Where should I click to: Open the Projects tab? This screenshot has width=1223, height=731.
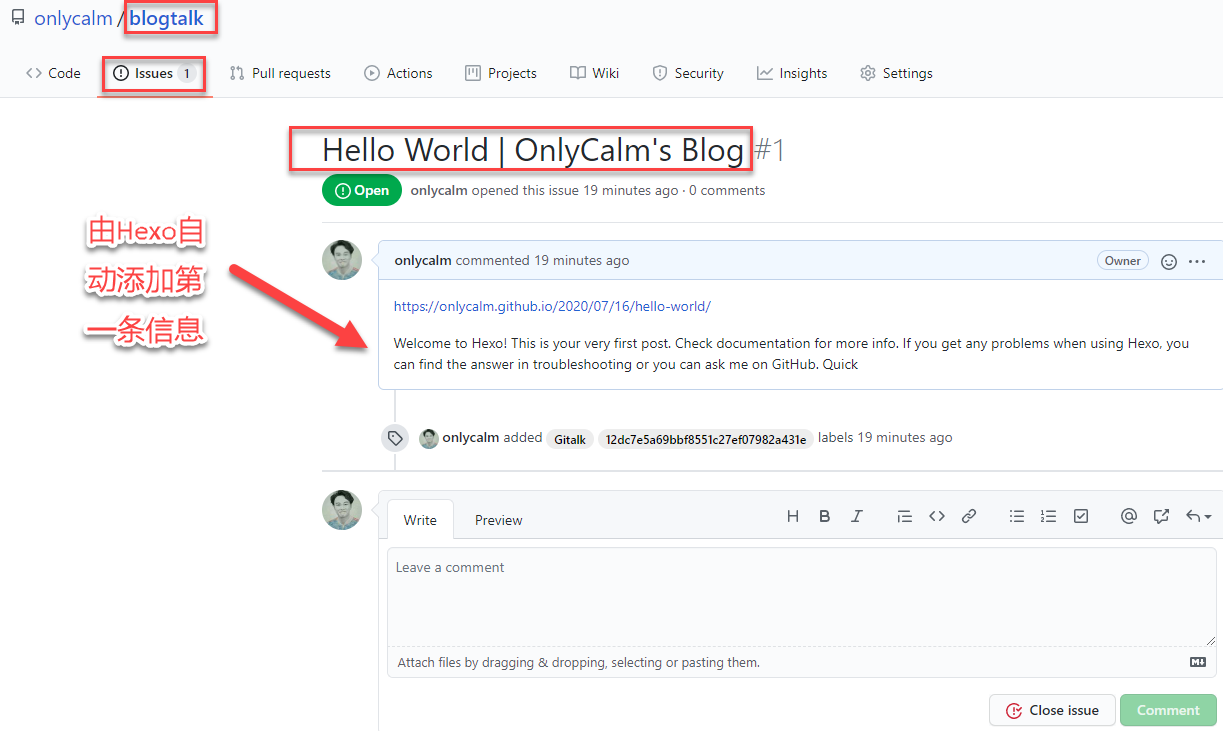click(x=501, y=73)
